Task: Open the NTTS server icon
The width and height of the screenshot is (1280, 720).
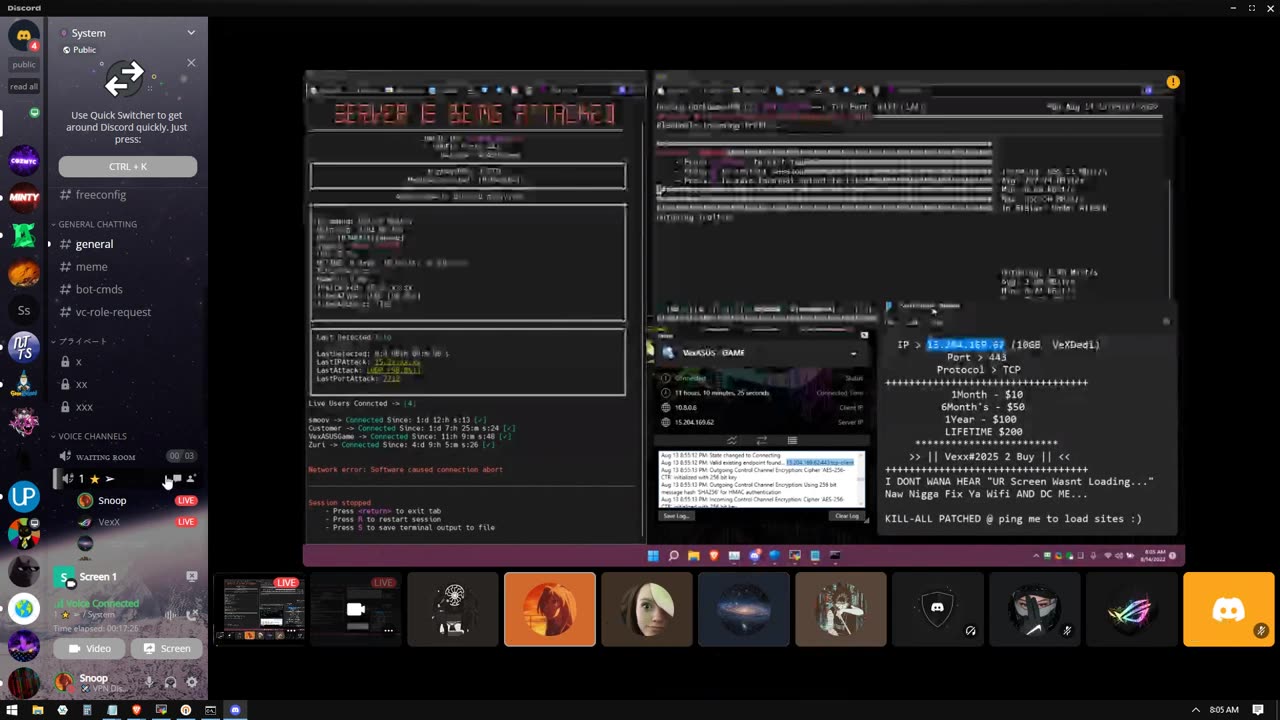Action: (x=24, y=347)
